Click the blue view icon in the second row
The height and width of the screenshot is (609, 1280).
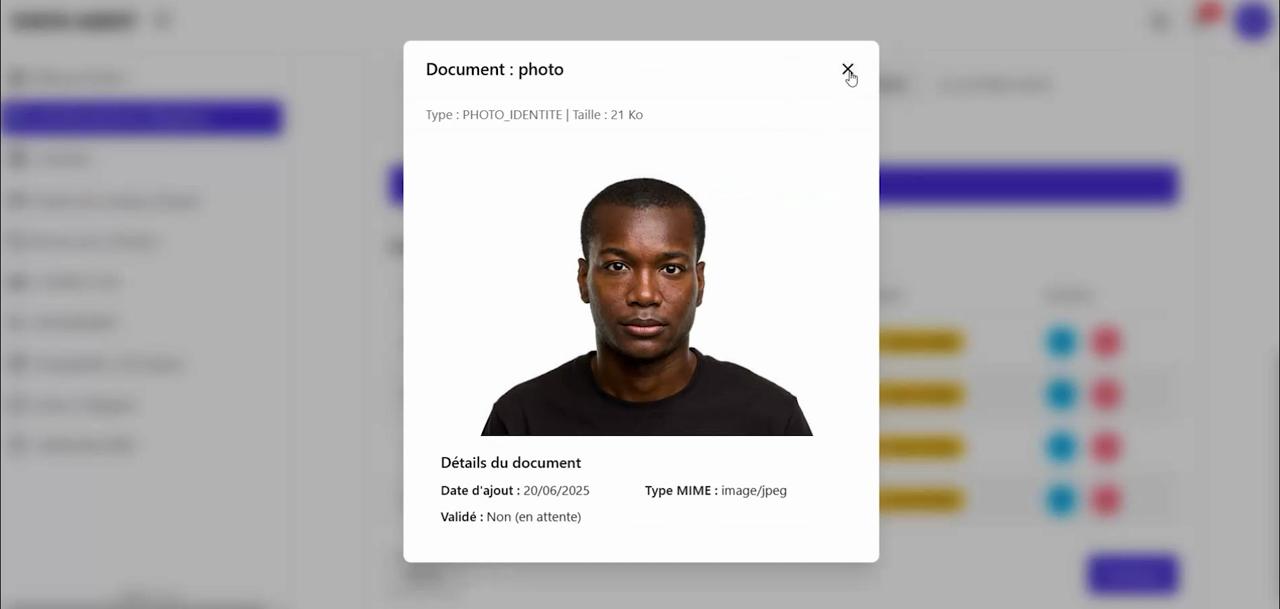click(x=1062, y=394)
